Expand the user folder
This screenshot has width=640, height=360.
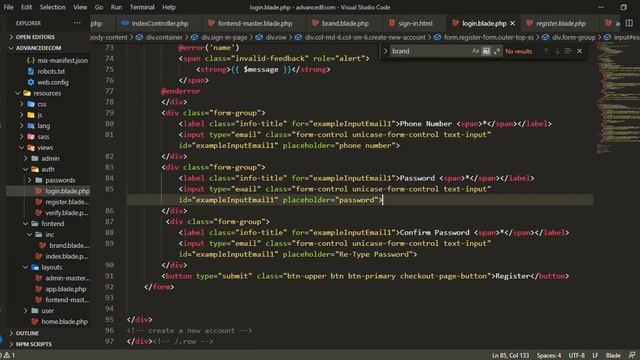tap(48, 311)
